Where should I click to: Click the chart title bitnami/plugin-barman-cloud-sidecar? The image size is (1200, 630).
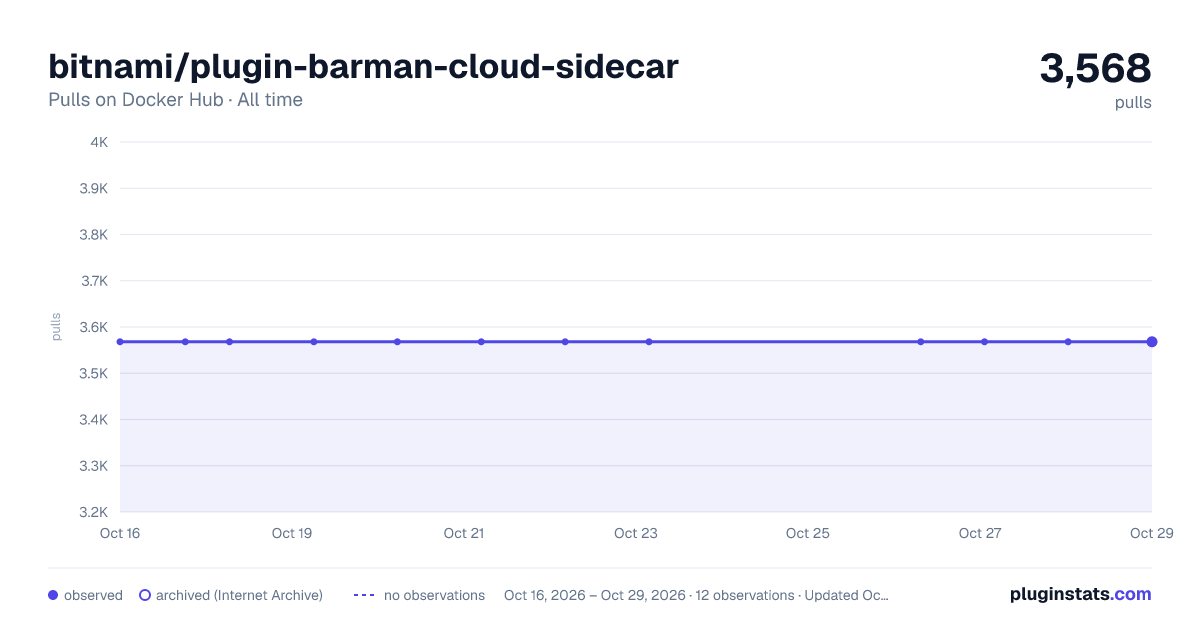[x=363, y=67]
